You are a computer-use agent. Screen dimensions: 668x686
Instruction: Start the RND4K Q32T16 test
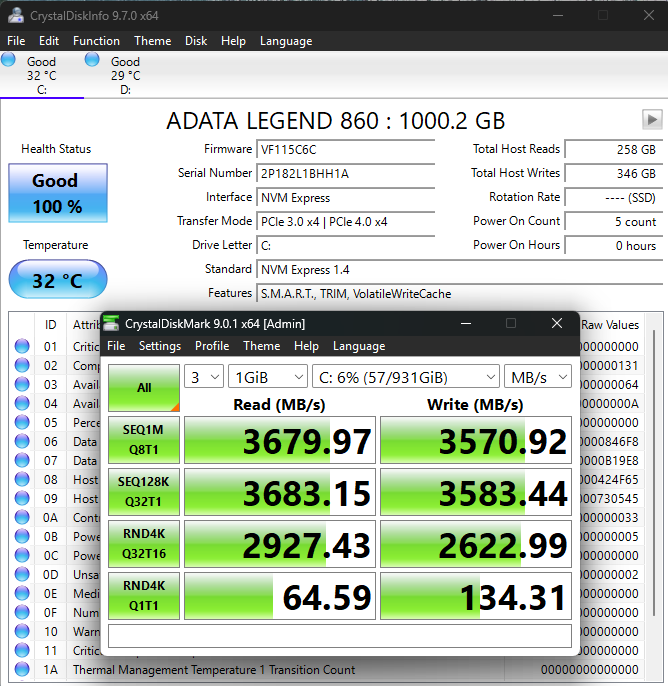point(144,544)
